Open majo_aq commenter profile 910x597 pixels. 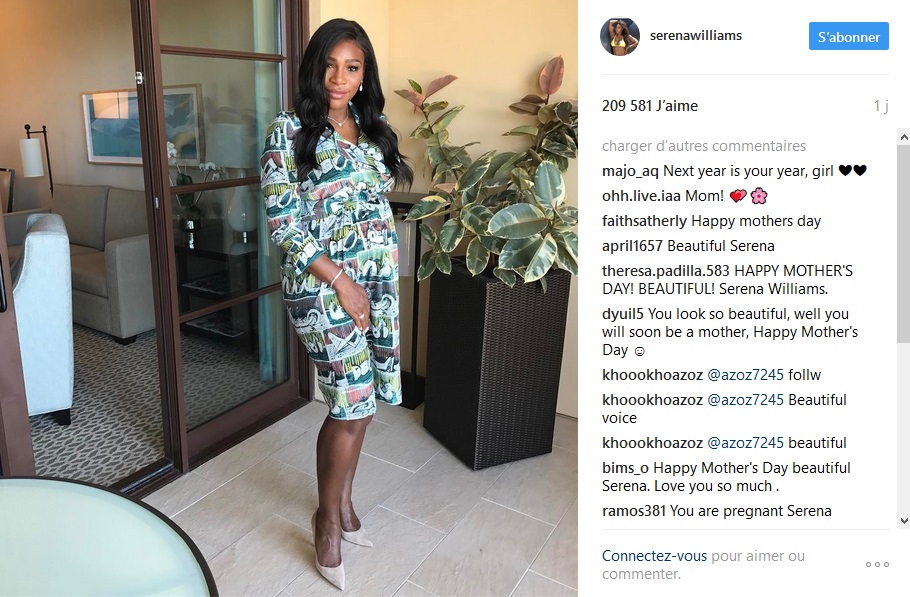tap(630, 171)
